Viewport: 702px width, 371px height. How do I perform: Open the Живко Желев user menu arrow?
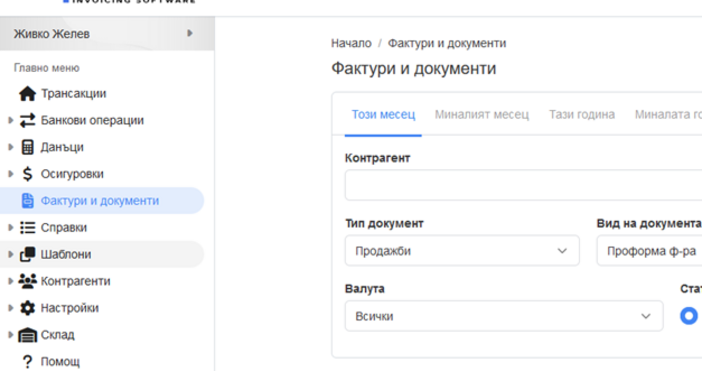190,33
